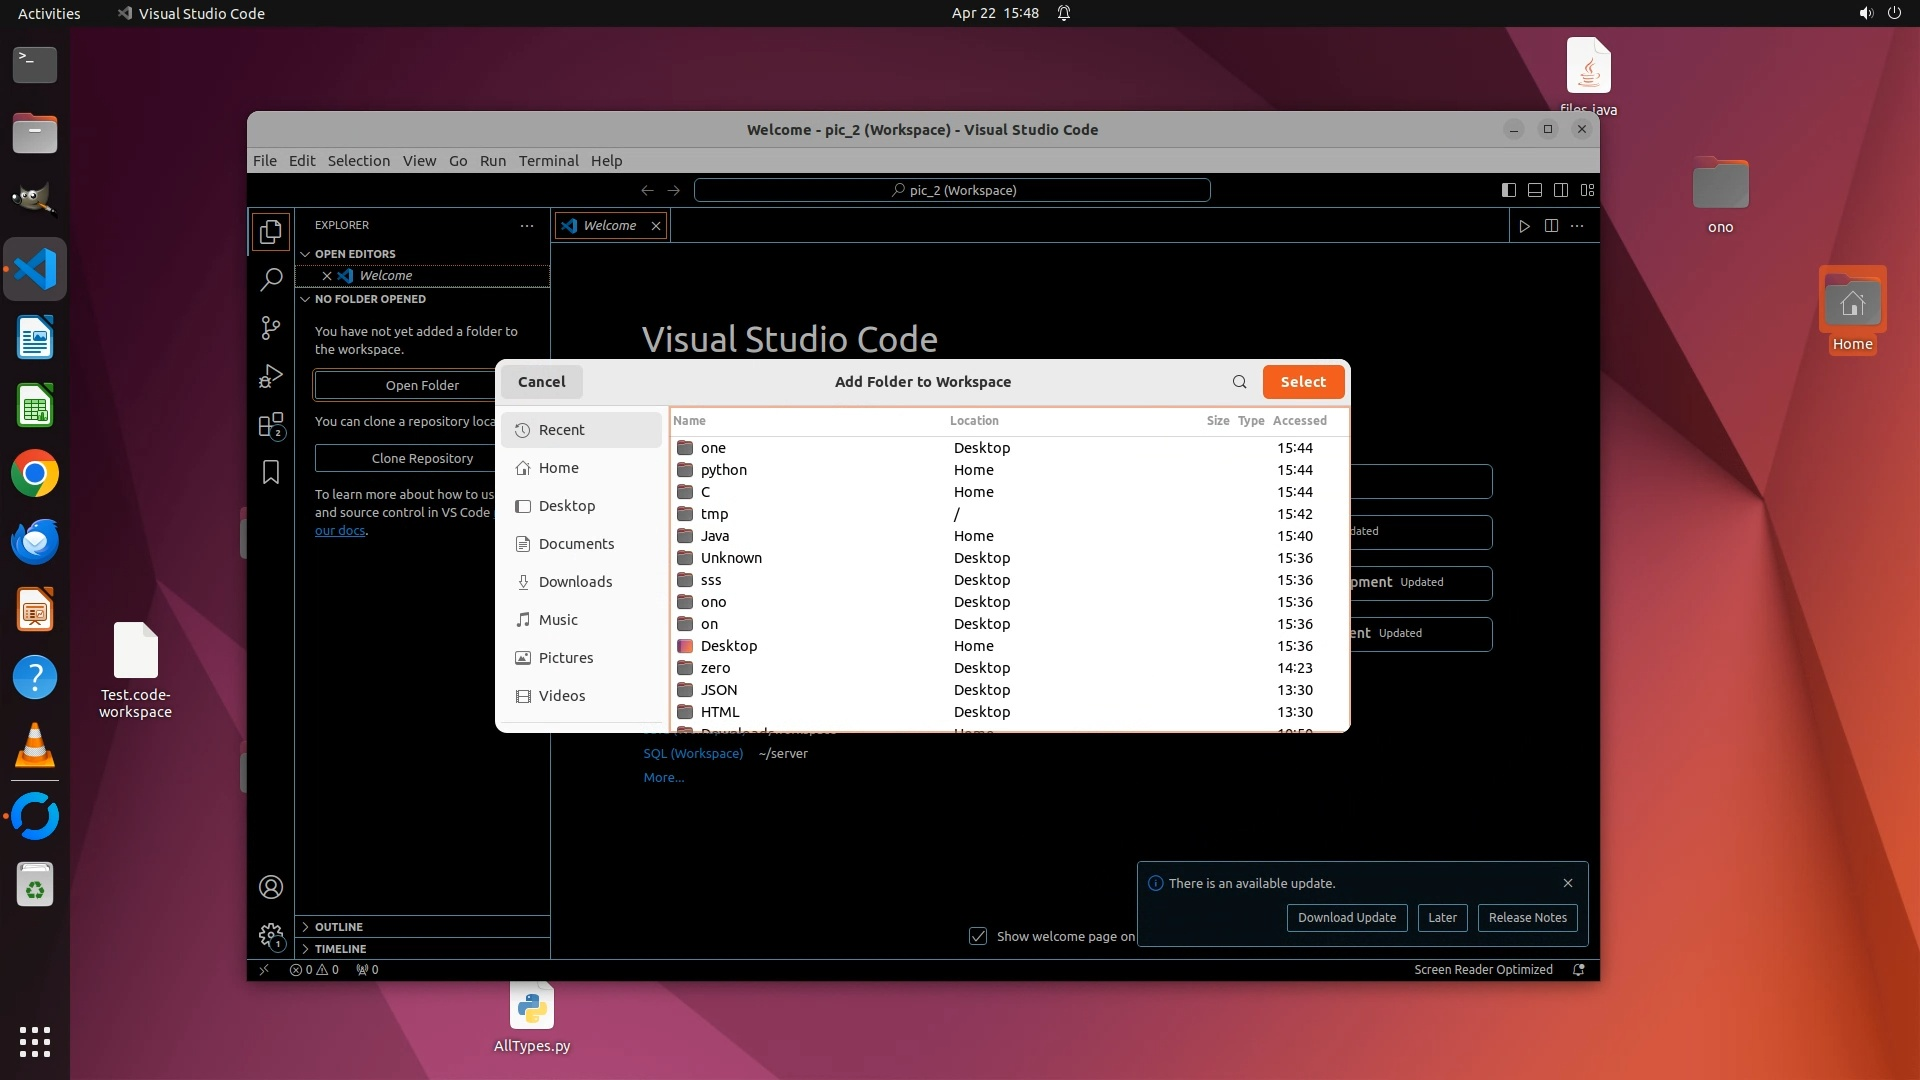The width and height of the screenshot is (1920, 1080).
Task: Click the Bookmarks icon in activity bar
Action: point(271,472)
